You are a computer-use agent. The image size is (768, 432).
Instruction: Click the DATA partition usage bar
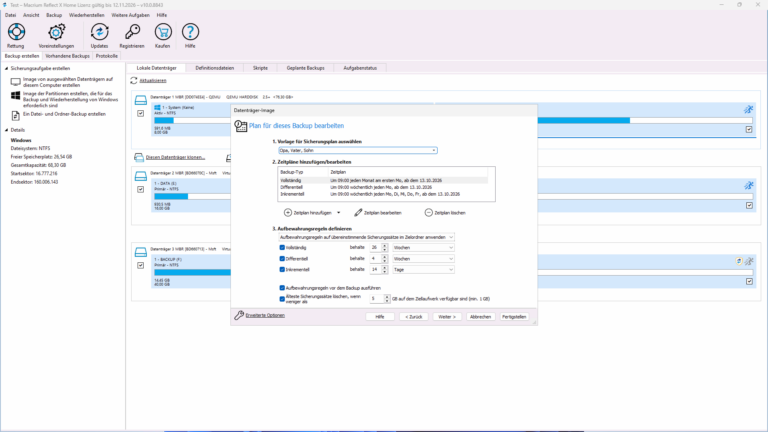[x=192, y=196]
